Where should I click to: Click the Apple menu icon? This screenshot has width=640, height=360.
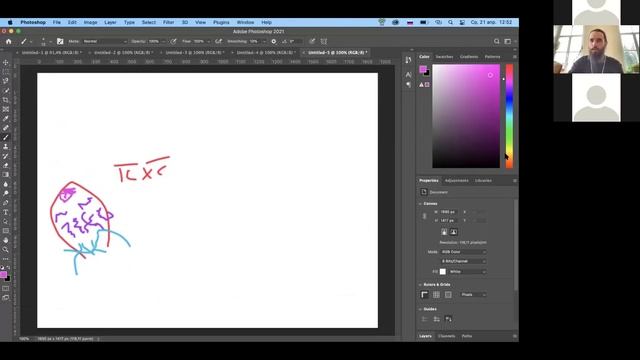(x=10, y=22)
